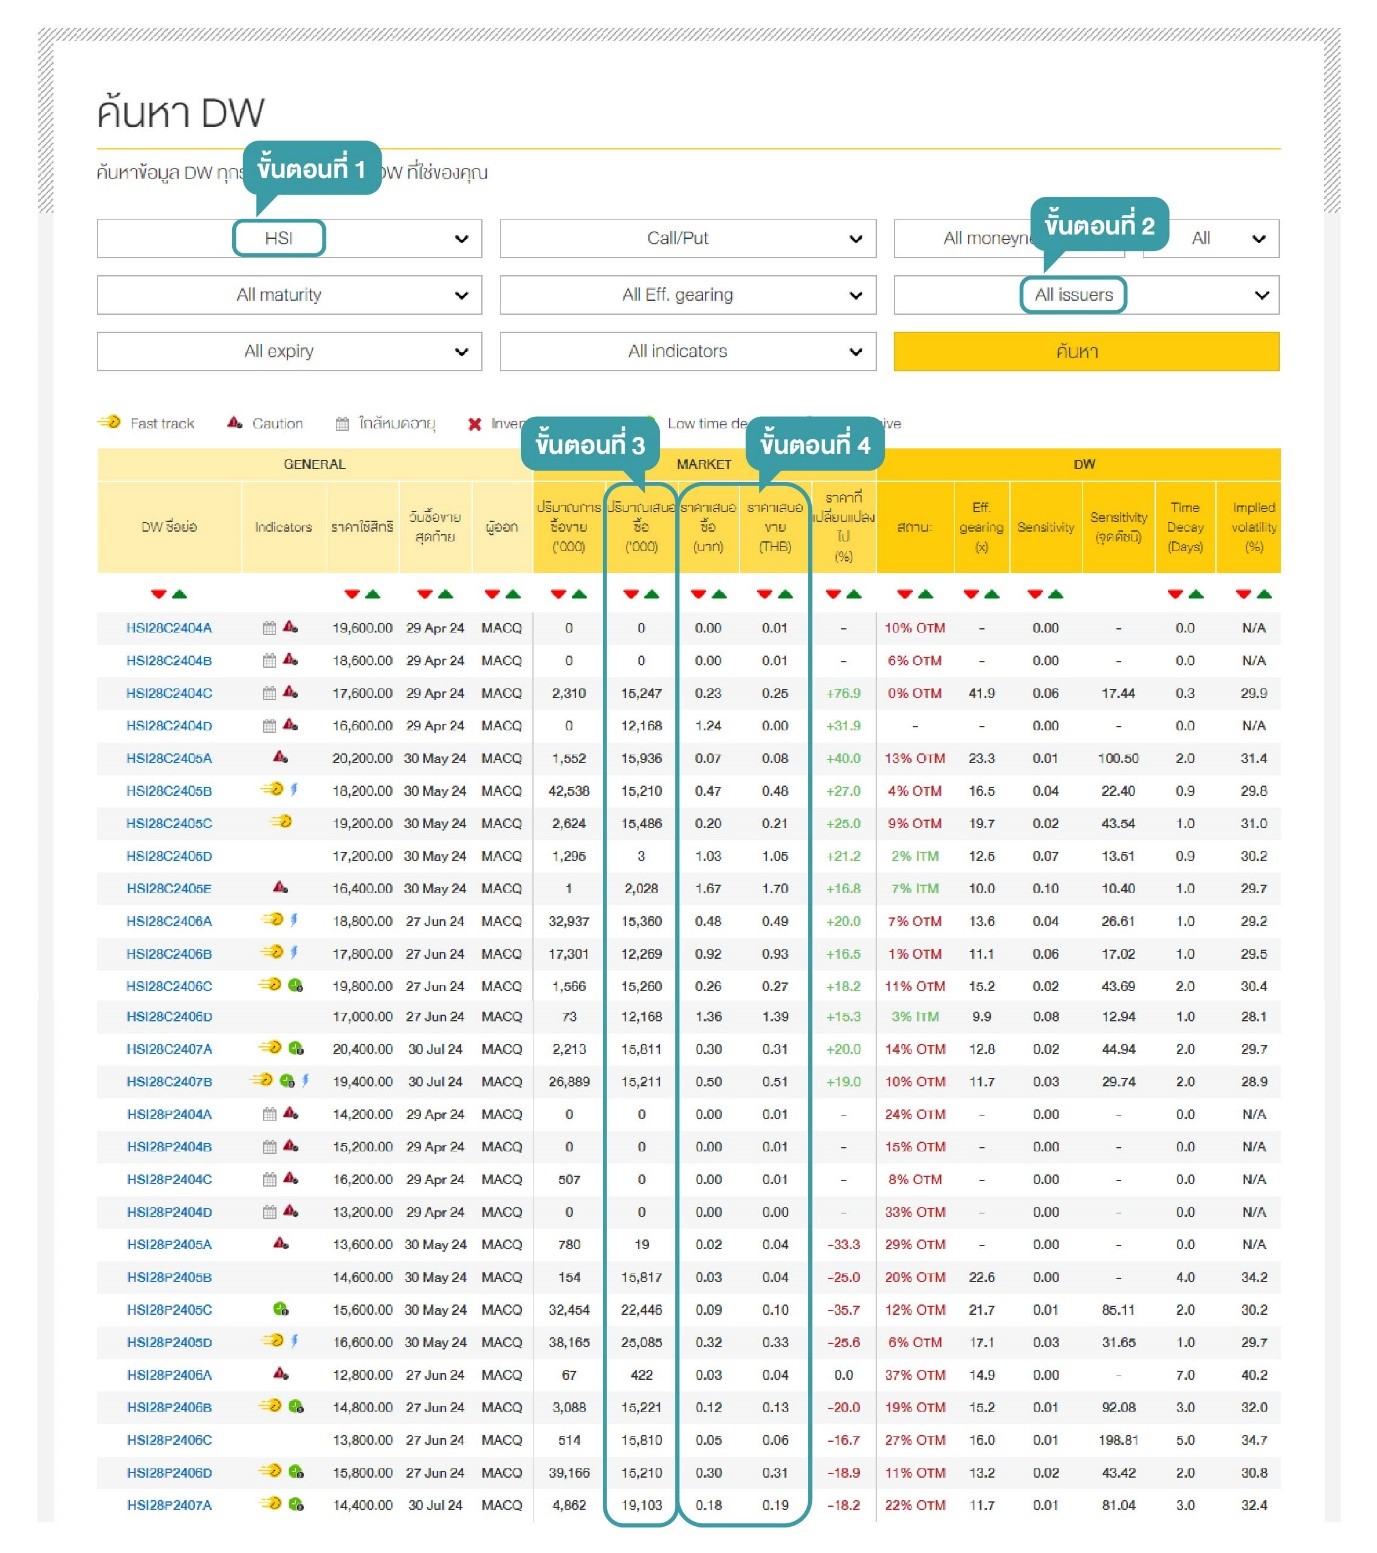The image size is (1377, 1553).
Task: Expand the Call/Put dropdown
Action: click(x=687, y=239)
